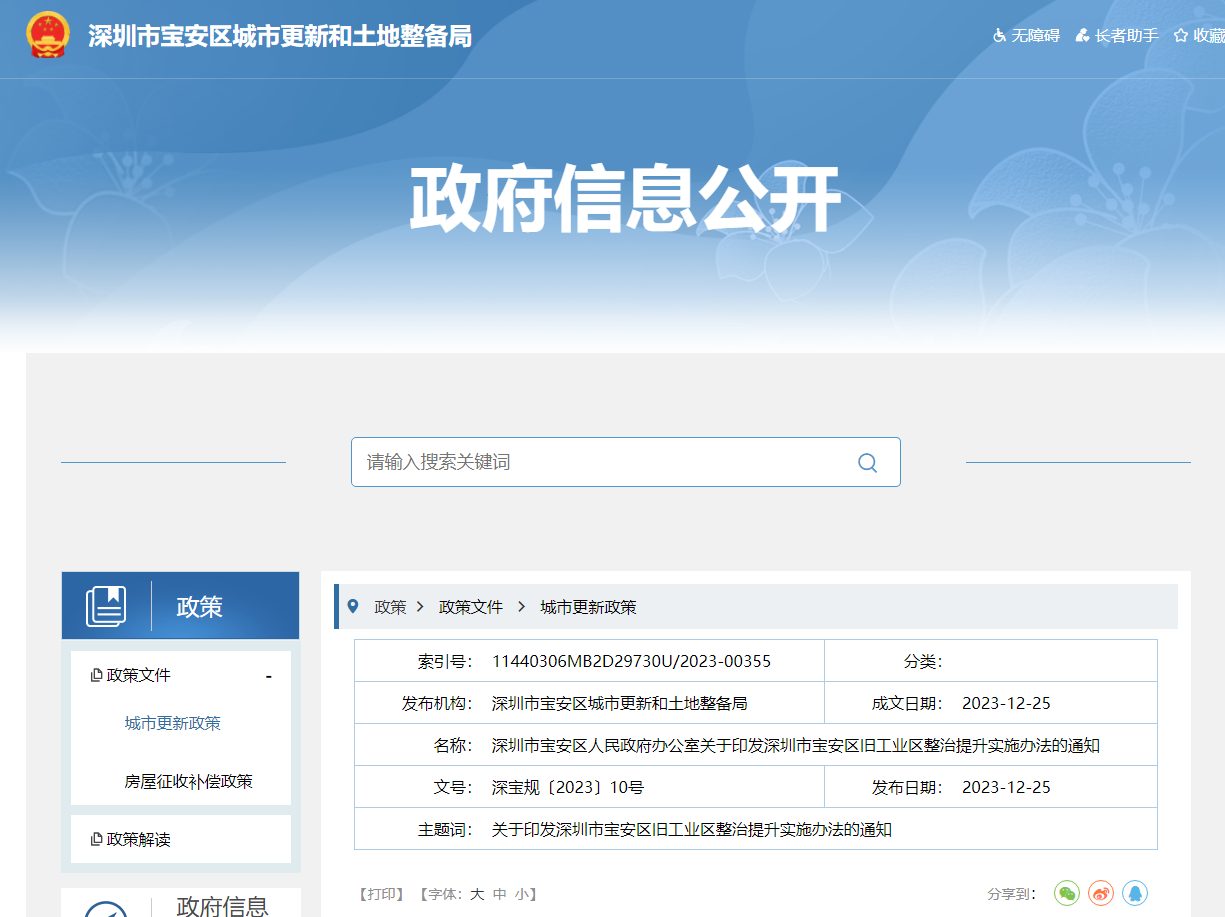Viewport: 1225px width, 917px height.
Task: Set font size to 中
Action: 499,894
